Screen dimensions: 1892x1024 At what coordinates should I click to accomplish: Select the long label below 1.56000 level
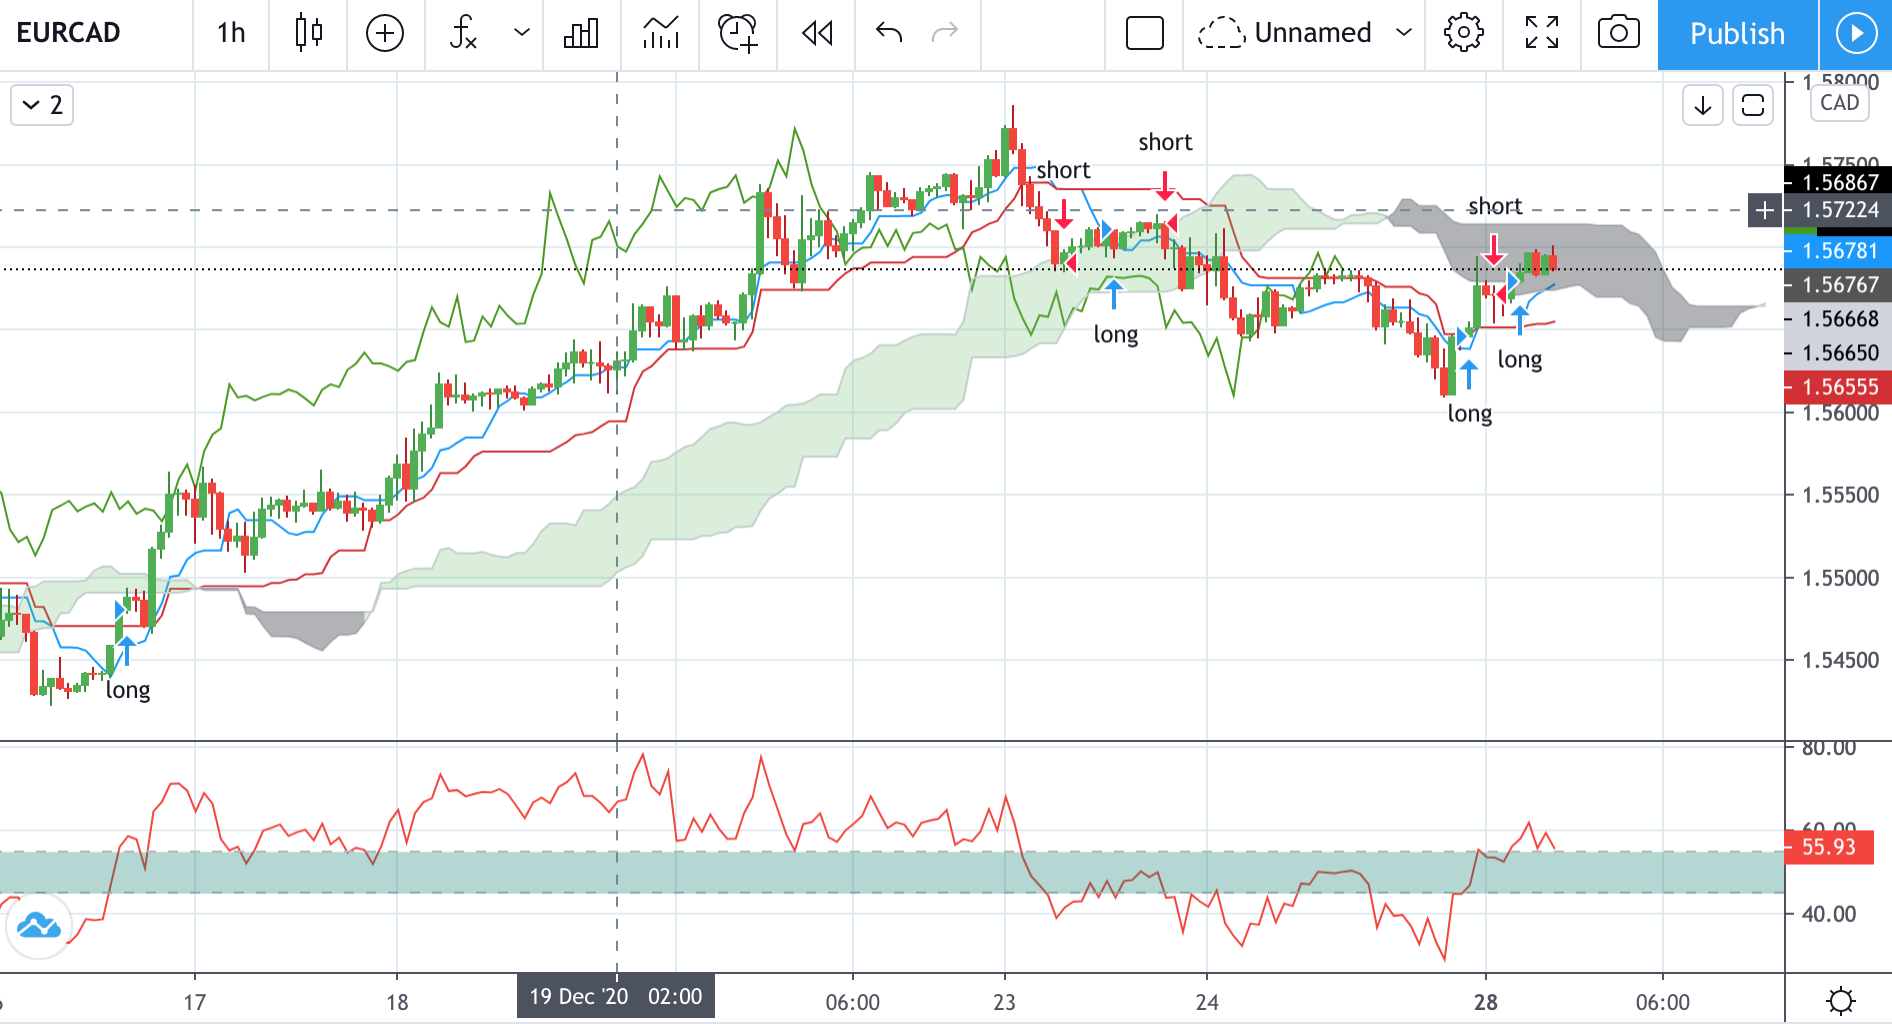coord(1470,414)
